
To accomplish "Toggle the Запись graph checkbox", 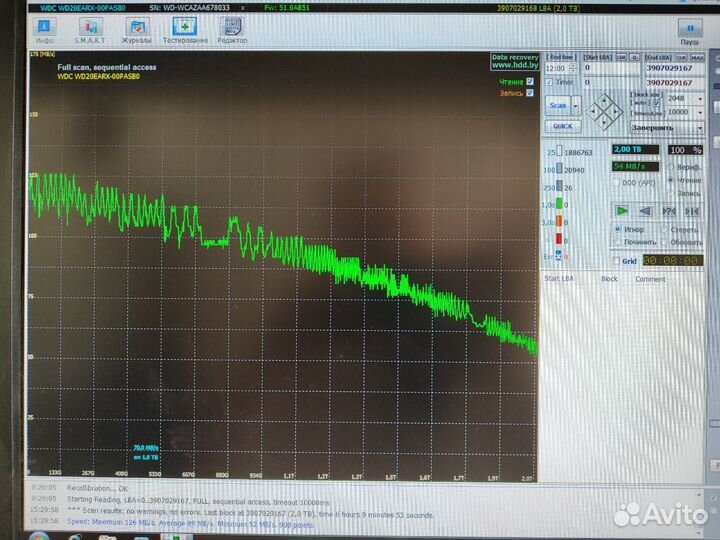I will click(x=530, y=93).
